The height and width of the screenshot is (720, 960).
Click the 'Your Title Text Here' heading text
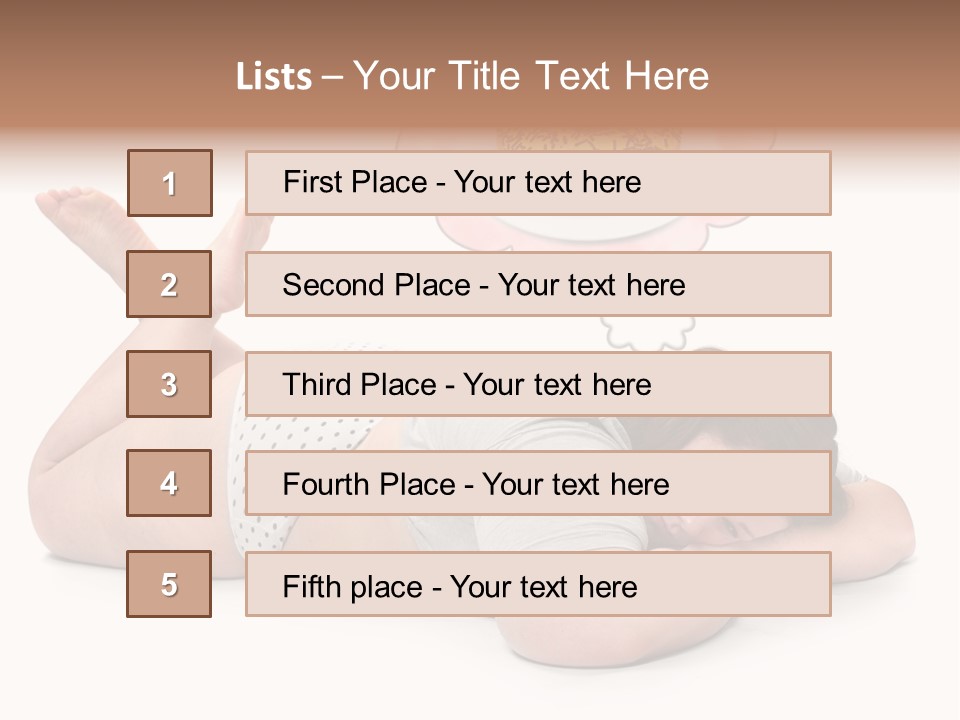[x=531, y=76]
